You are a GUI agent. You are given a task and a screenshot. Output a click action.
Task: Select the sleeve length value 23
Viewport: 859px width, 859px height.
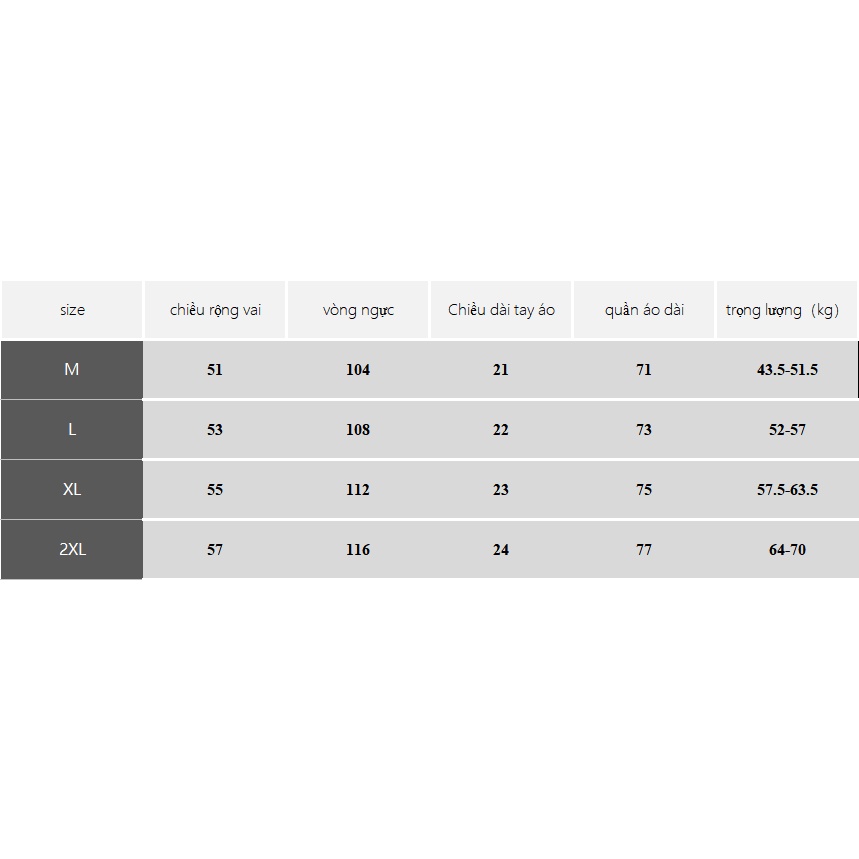(x=501, y=490)
